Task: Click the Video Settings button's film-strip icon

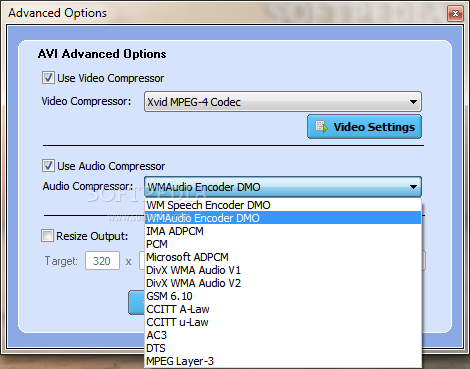Action: click(x=321, y=127)
